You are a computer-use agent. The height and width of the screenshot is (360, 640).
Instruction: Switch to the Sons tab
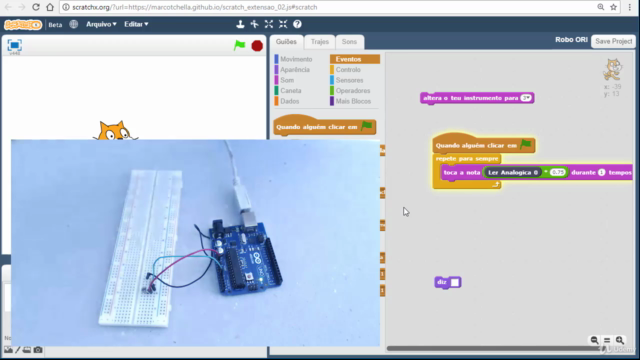point(349,42)
